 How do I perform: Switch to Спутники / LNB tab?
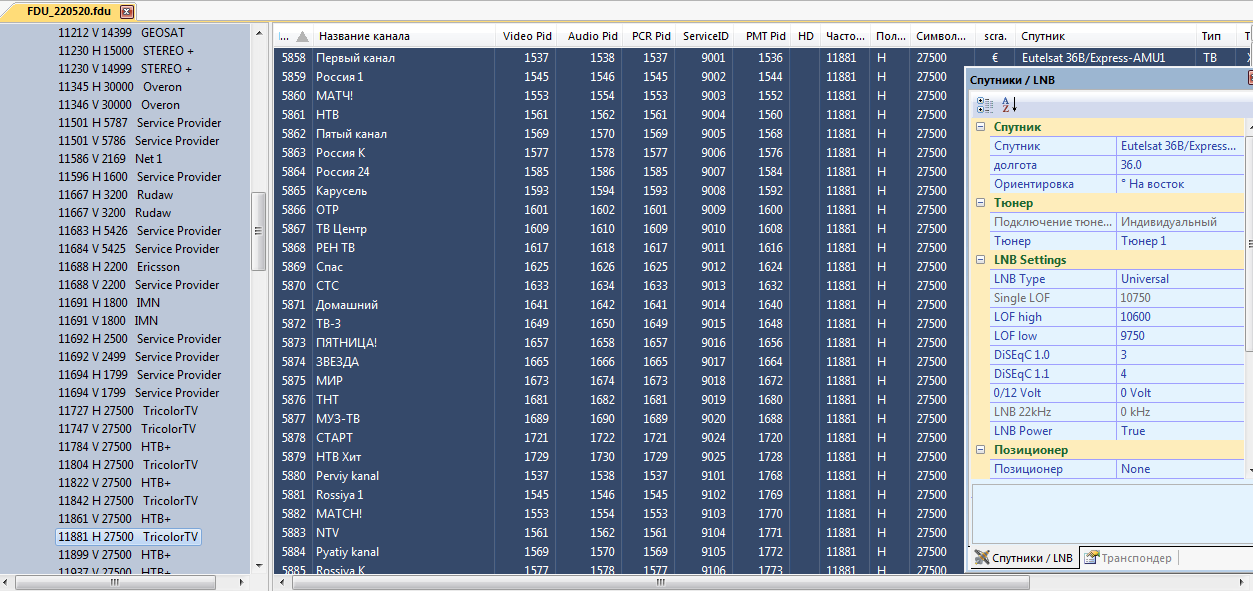click(1025, 558)
